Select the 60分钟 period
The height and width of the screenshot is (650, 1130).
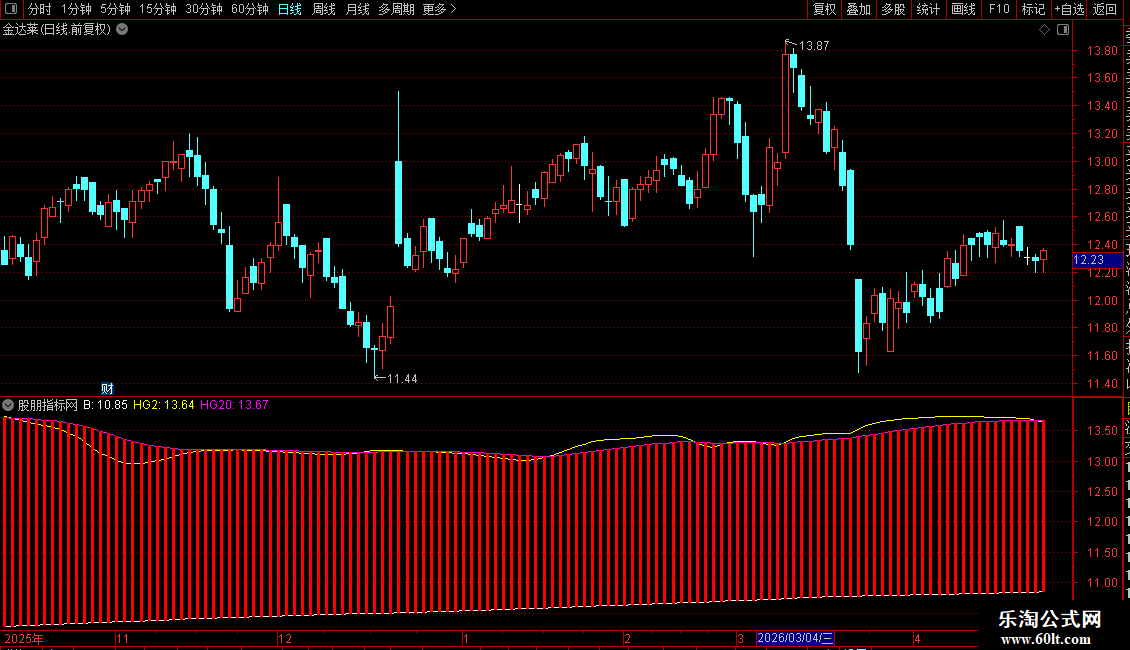click(249, 9)
